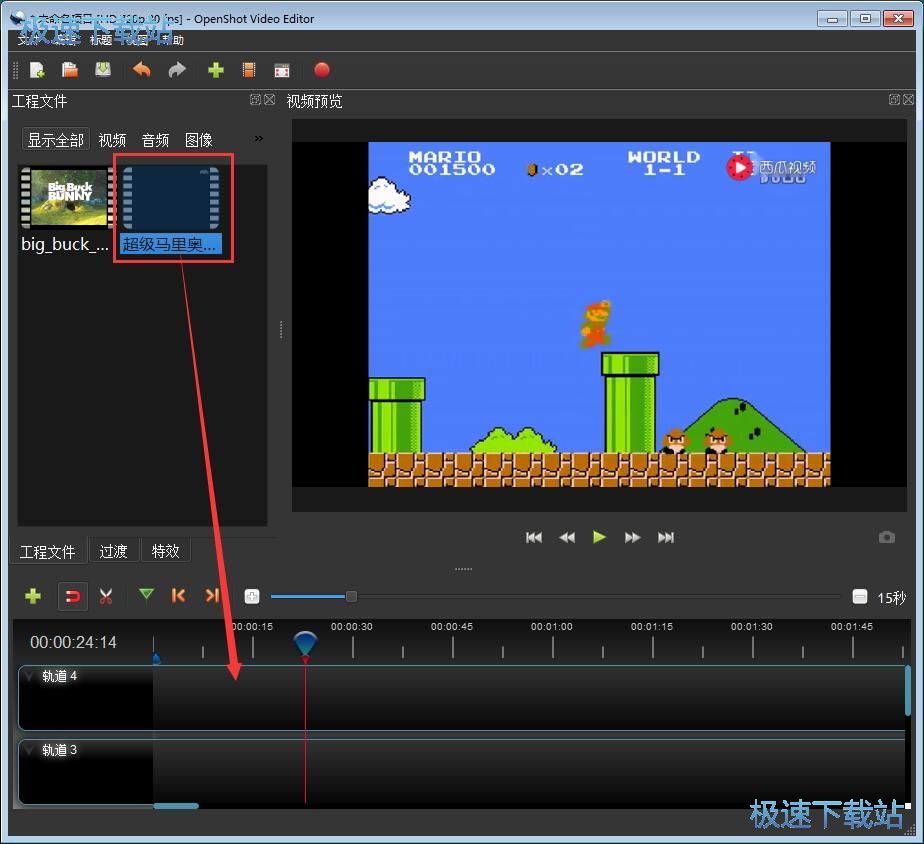Toggle the snapping magnet tool

point(72,596)
